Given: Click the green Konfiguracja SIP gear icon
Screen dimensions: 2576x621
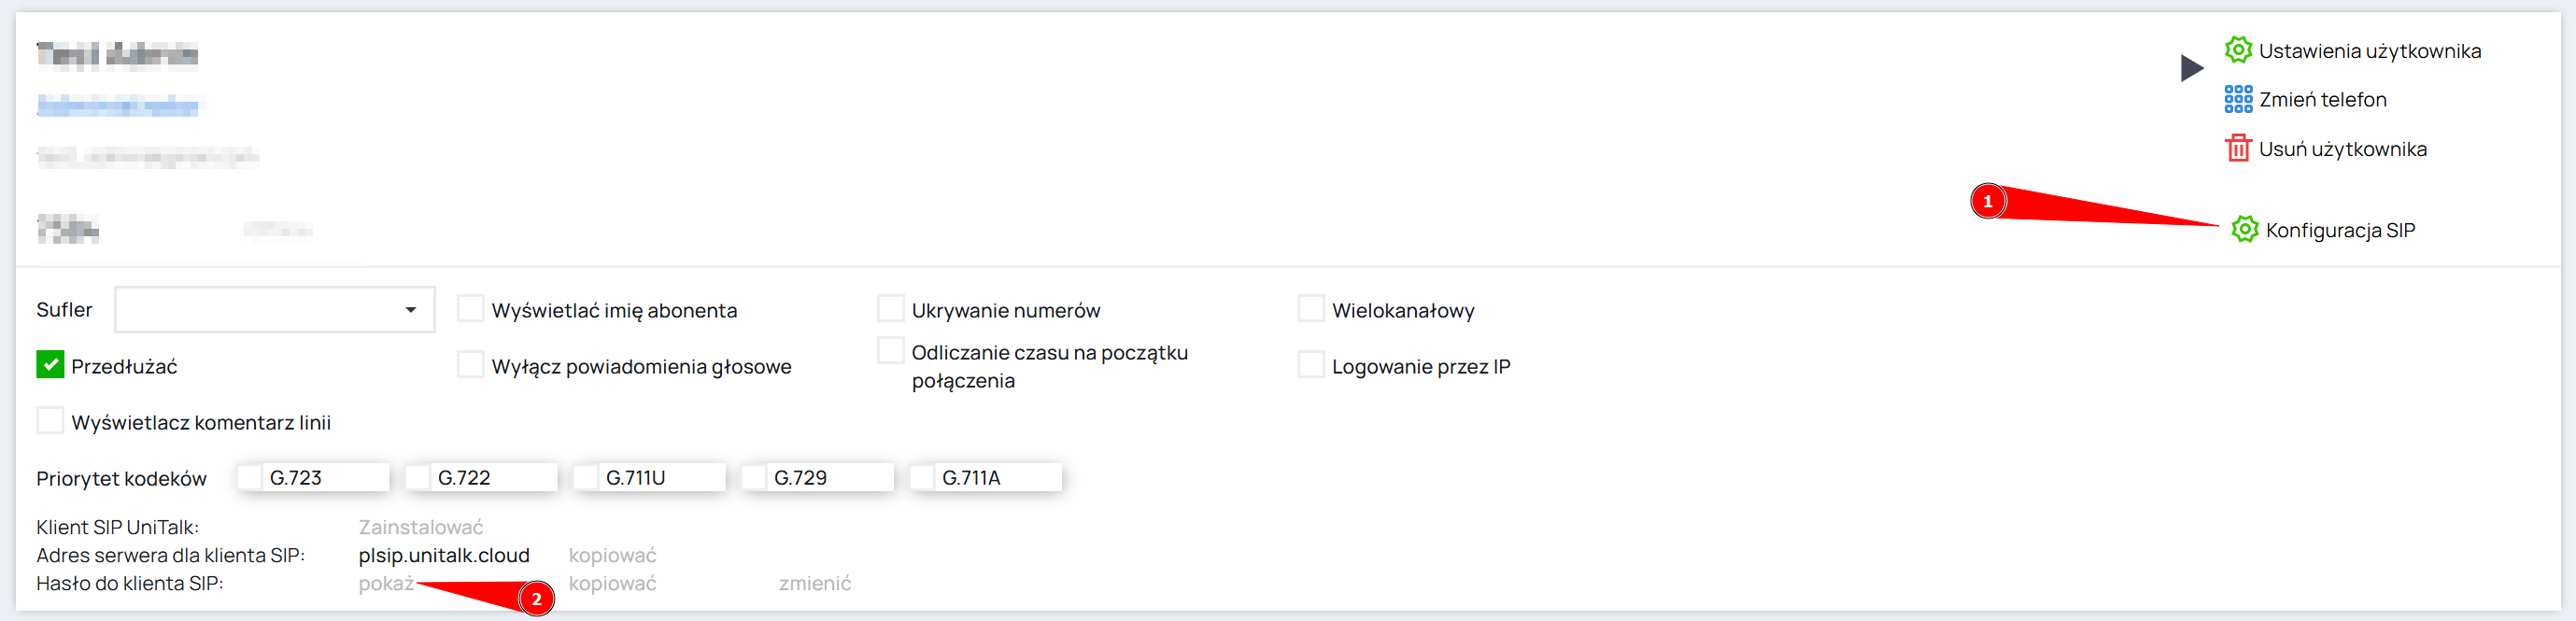Looking at the screenshot, I should point(2245,230).
